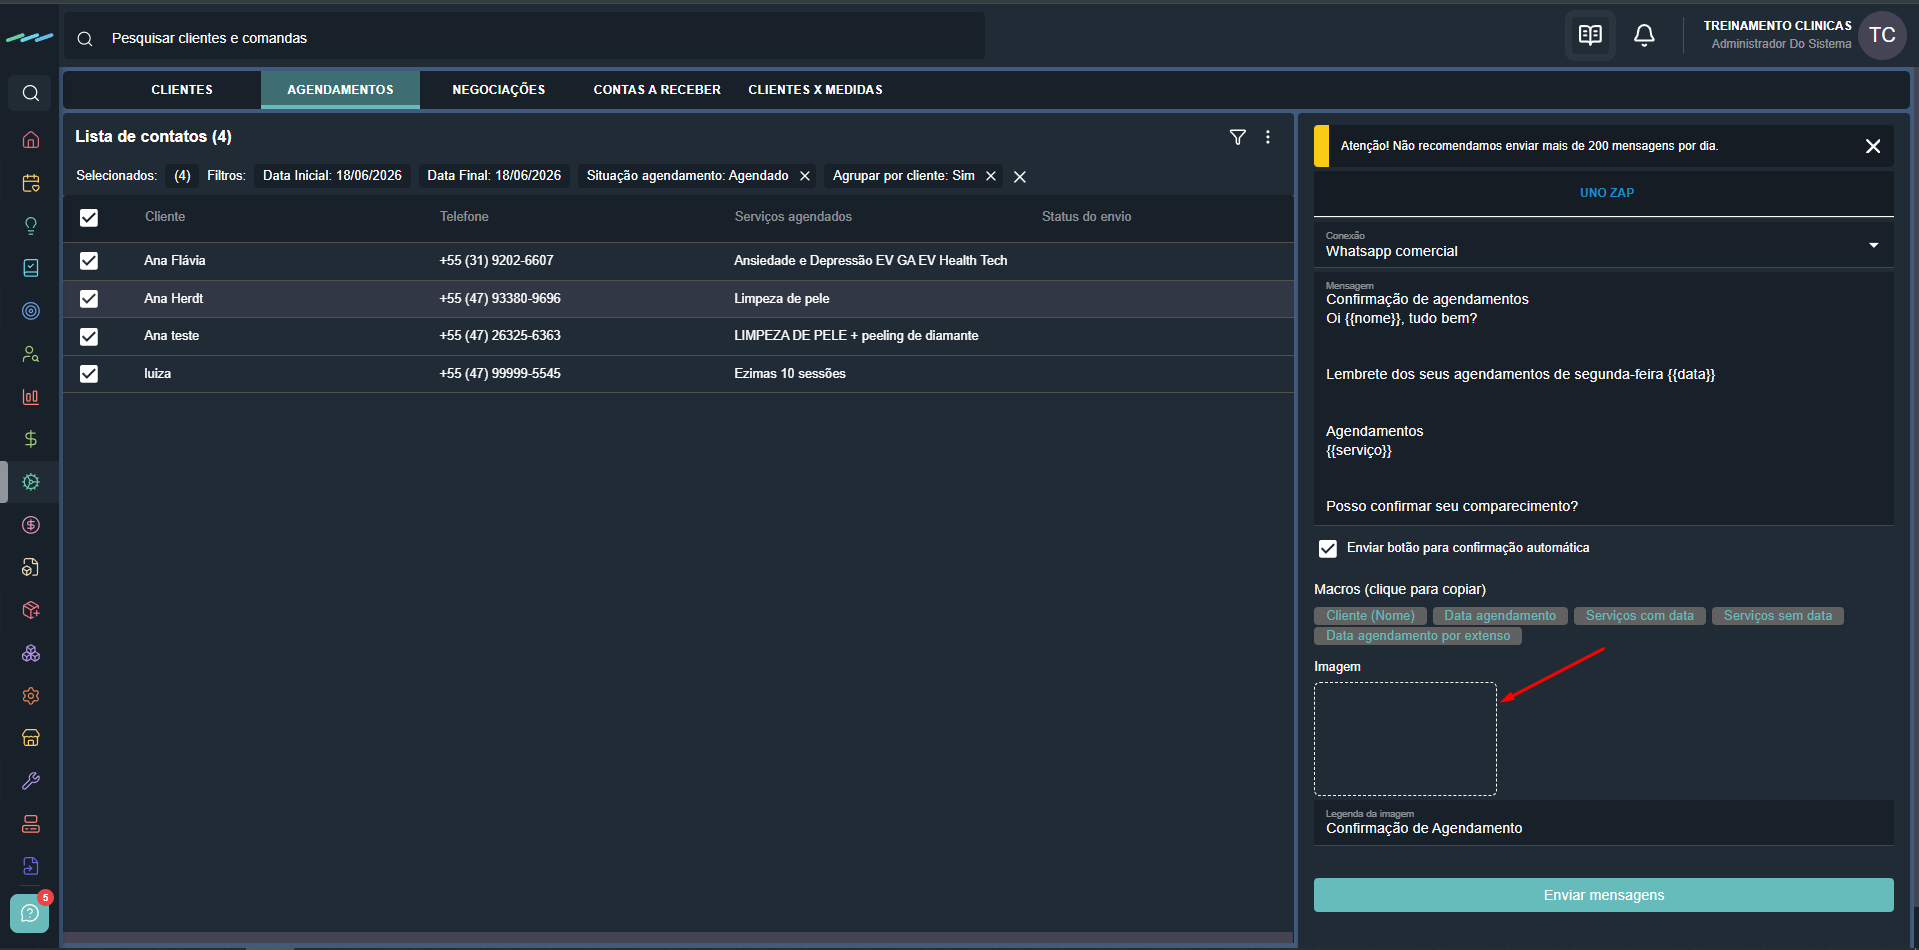This screenshot has width=1919, height=950.
Task: Click the yellow storefront sidebar icon
Action: pyautogui.click(x=31, y=738)
